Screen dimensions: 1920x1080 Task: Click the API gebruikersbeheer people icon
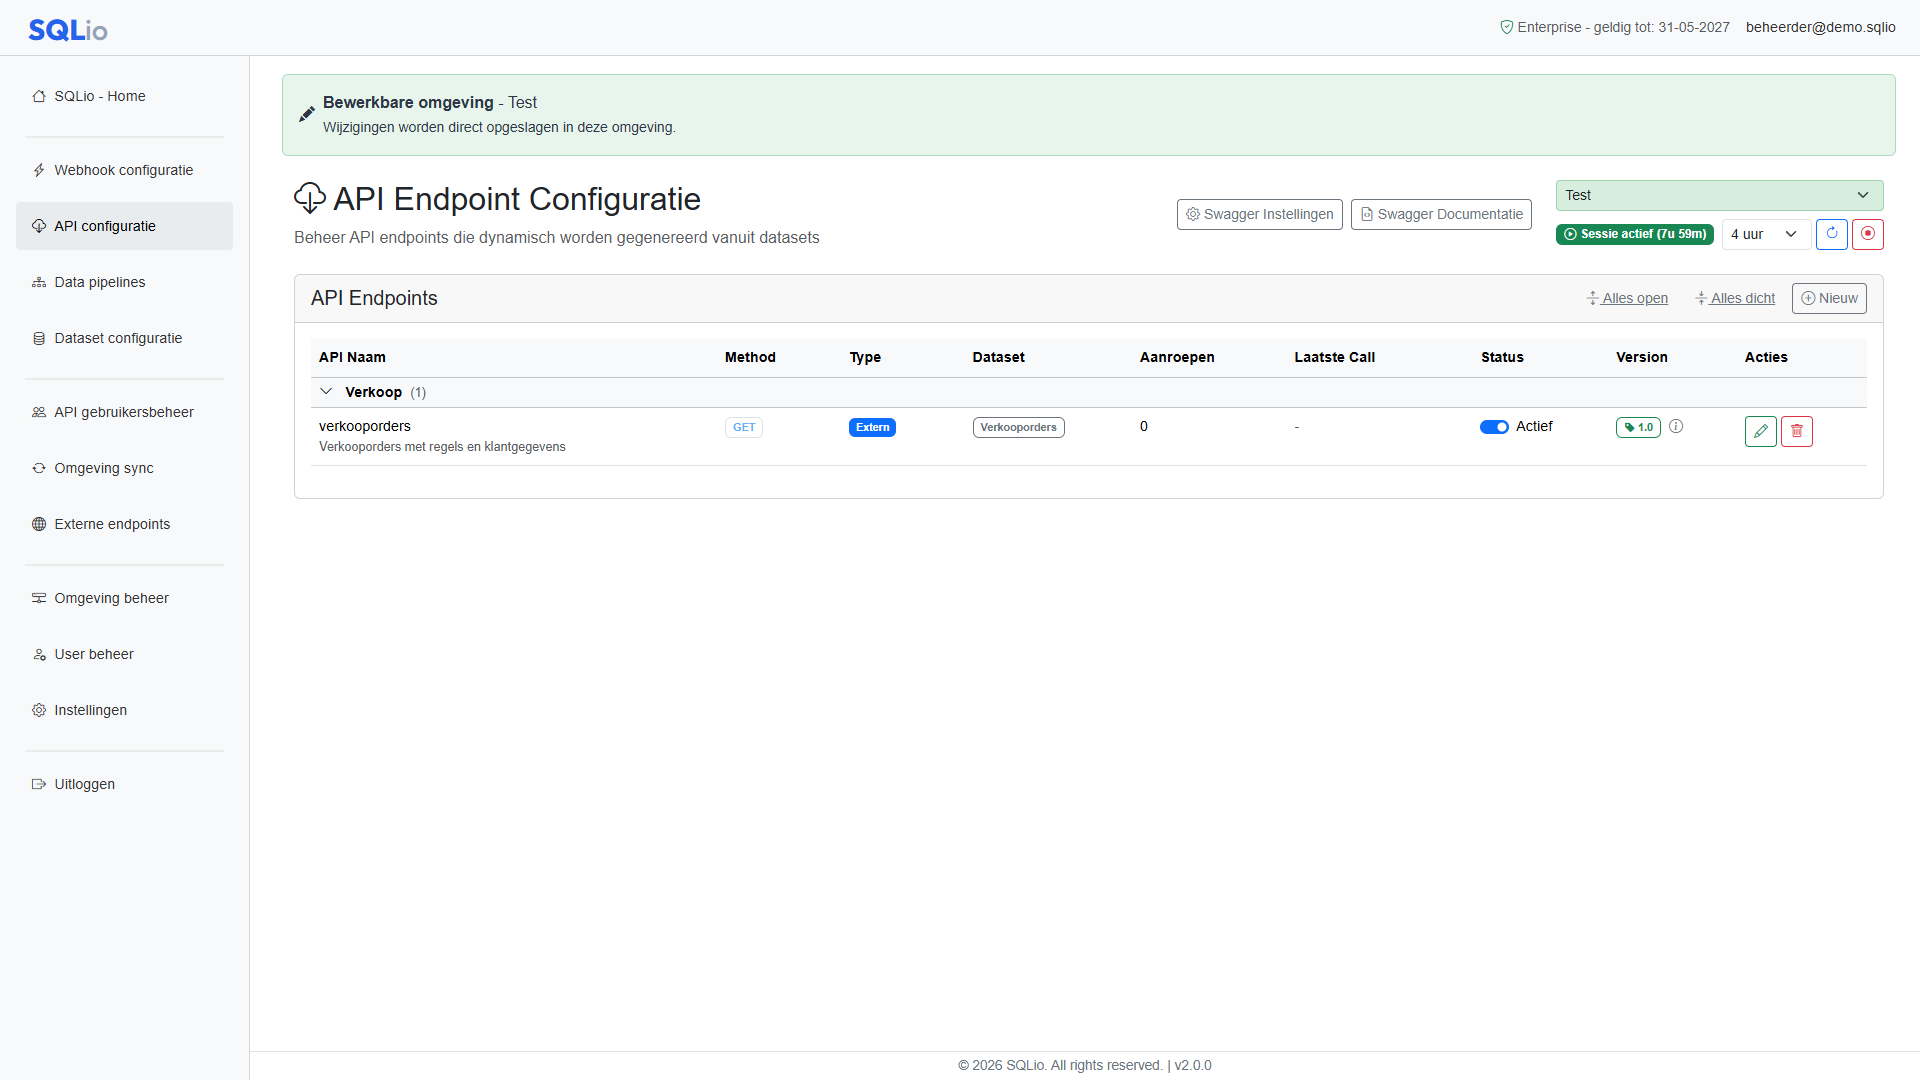(39, 412)
